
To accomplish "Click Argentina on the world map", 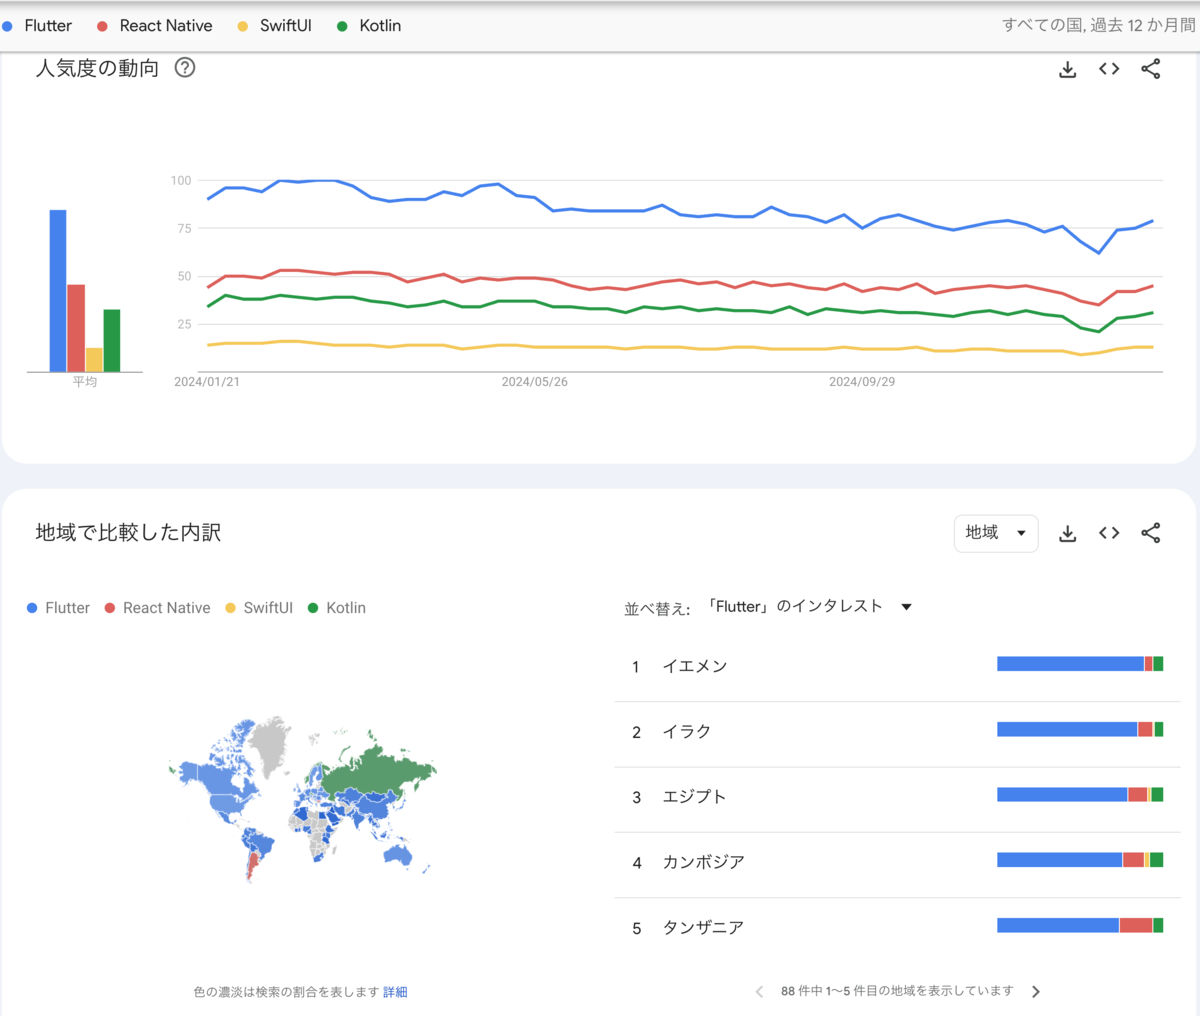I will pos(254,865).
